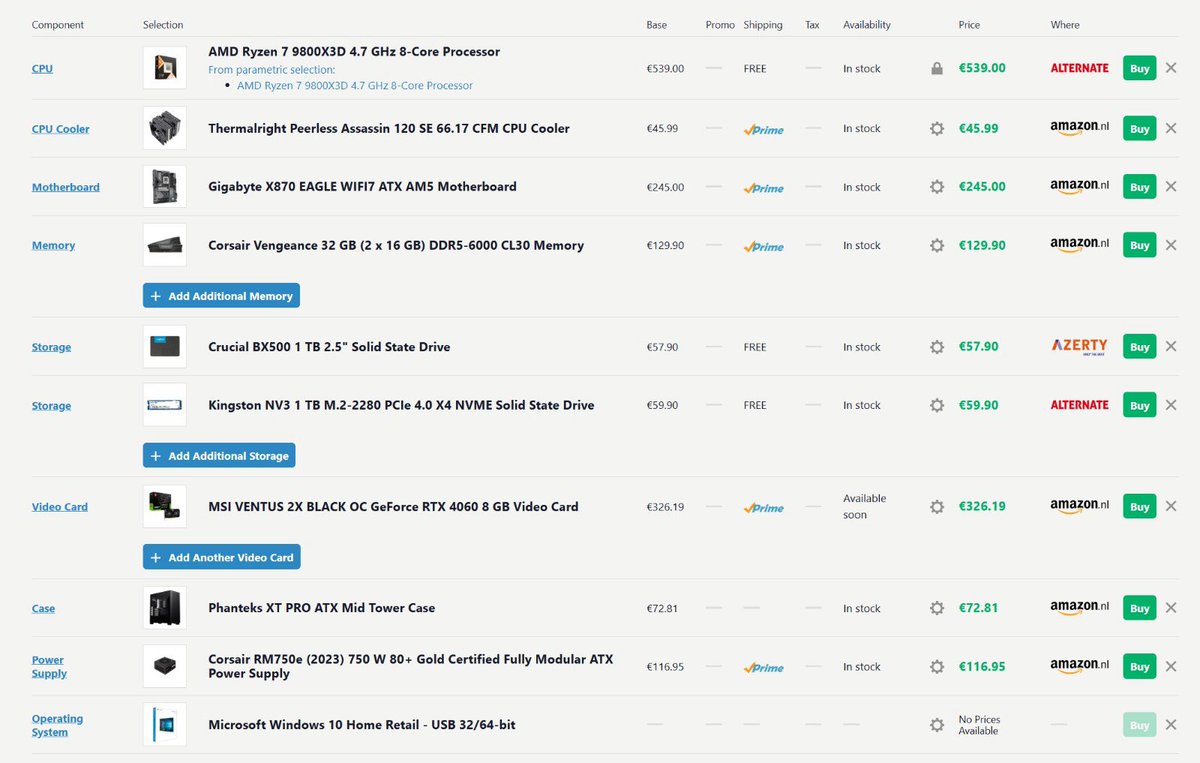This screenshot has height=763, width=1200.
Task: Click amazon.nl logo on CPU Cooler row
Action: (x=1080, y=129)
